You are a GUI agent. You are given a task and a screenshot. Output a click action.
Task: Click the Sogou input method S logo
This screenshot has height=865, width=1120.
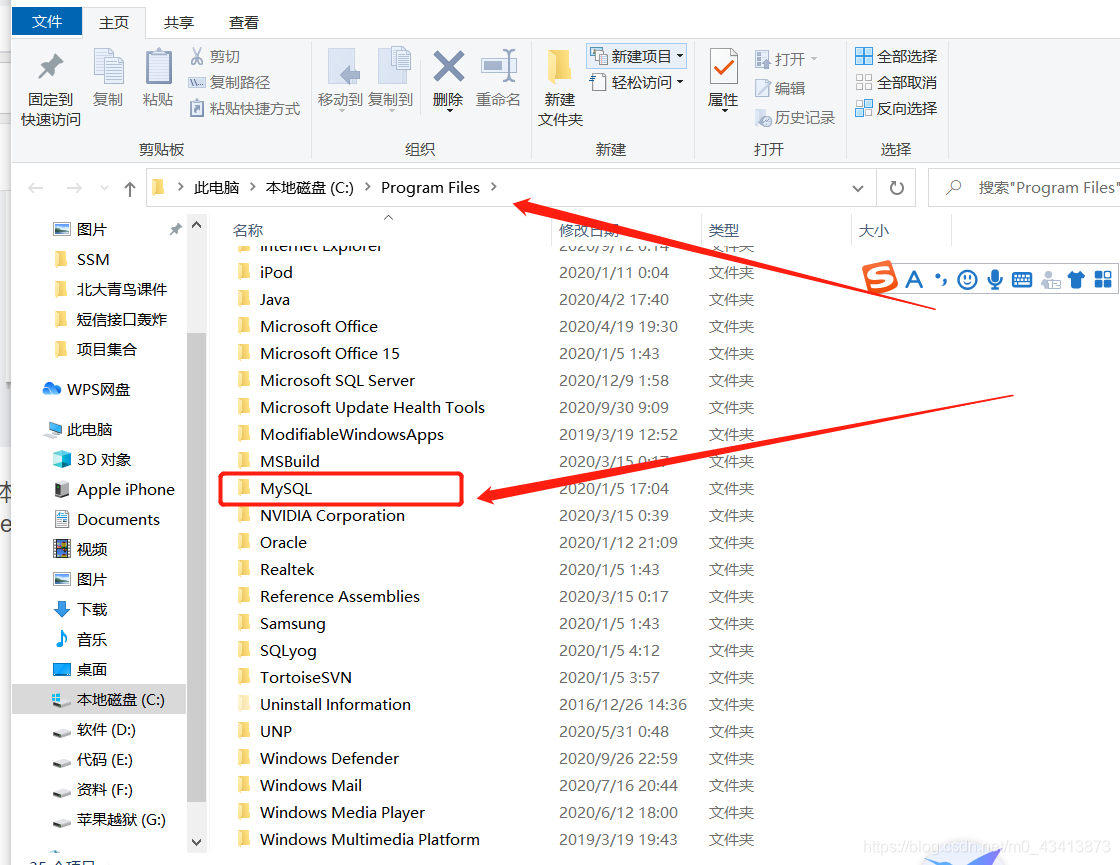click(880, 279)
